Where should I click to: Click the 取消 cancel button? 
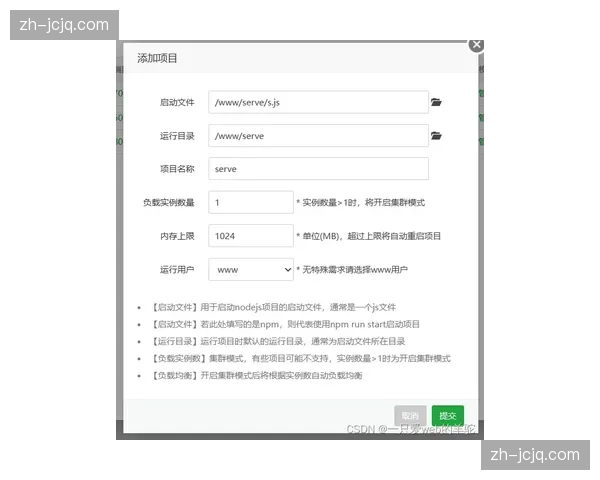pyautogui.click(x=410, y=416)
